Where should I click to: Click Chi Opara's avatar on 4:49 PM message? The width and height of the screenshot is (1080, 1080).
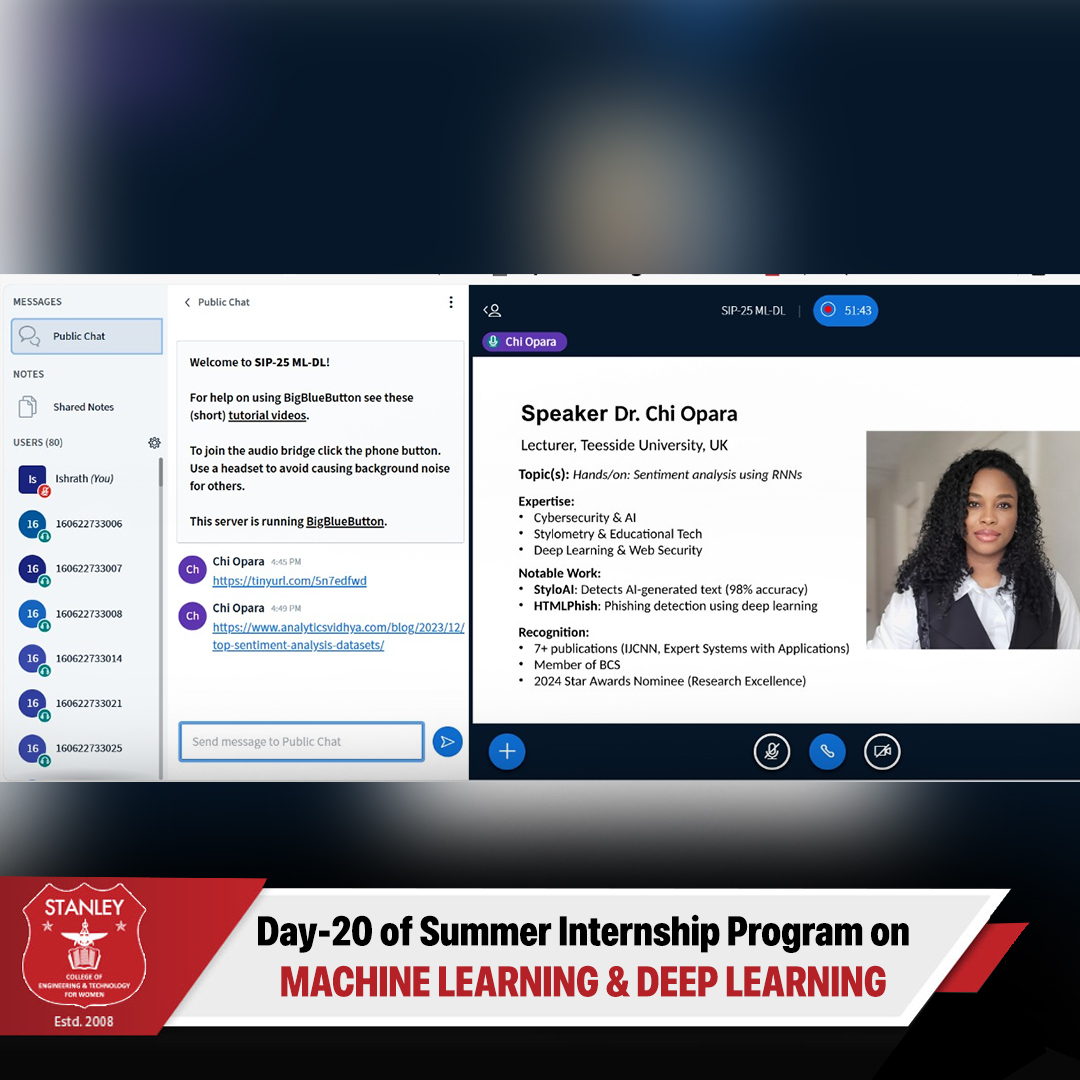[x=193, y=616]
